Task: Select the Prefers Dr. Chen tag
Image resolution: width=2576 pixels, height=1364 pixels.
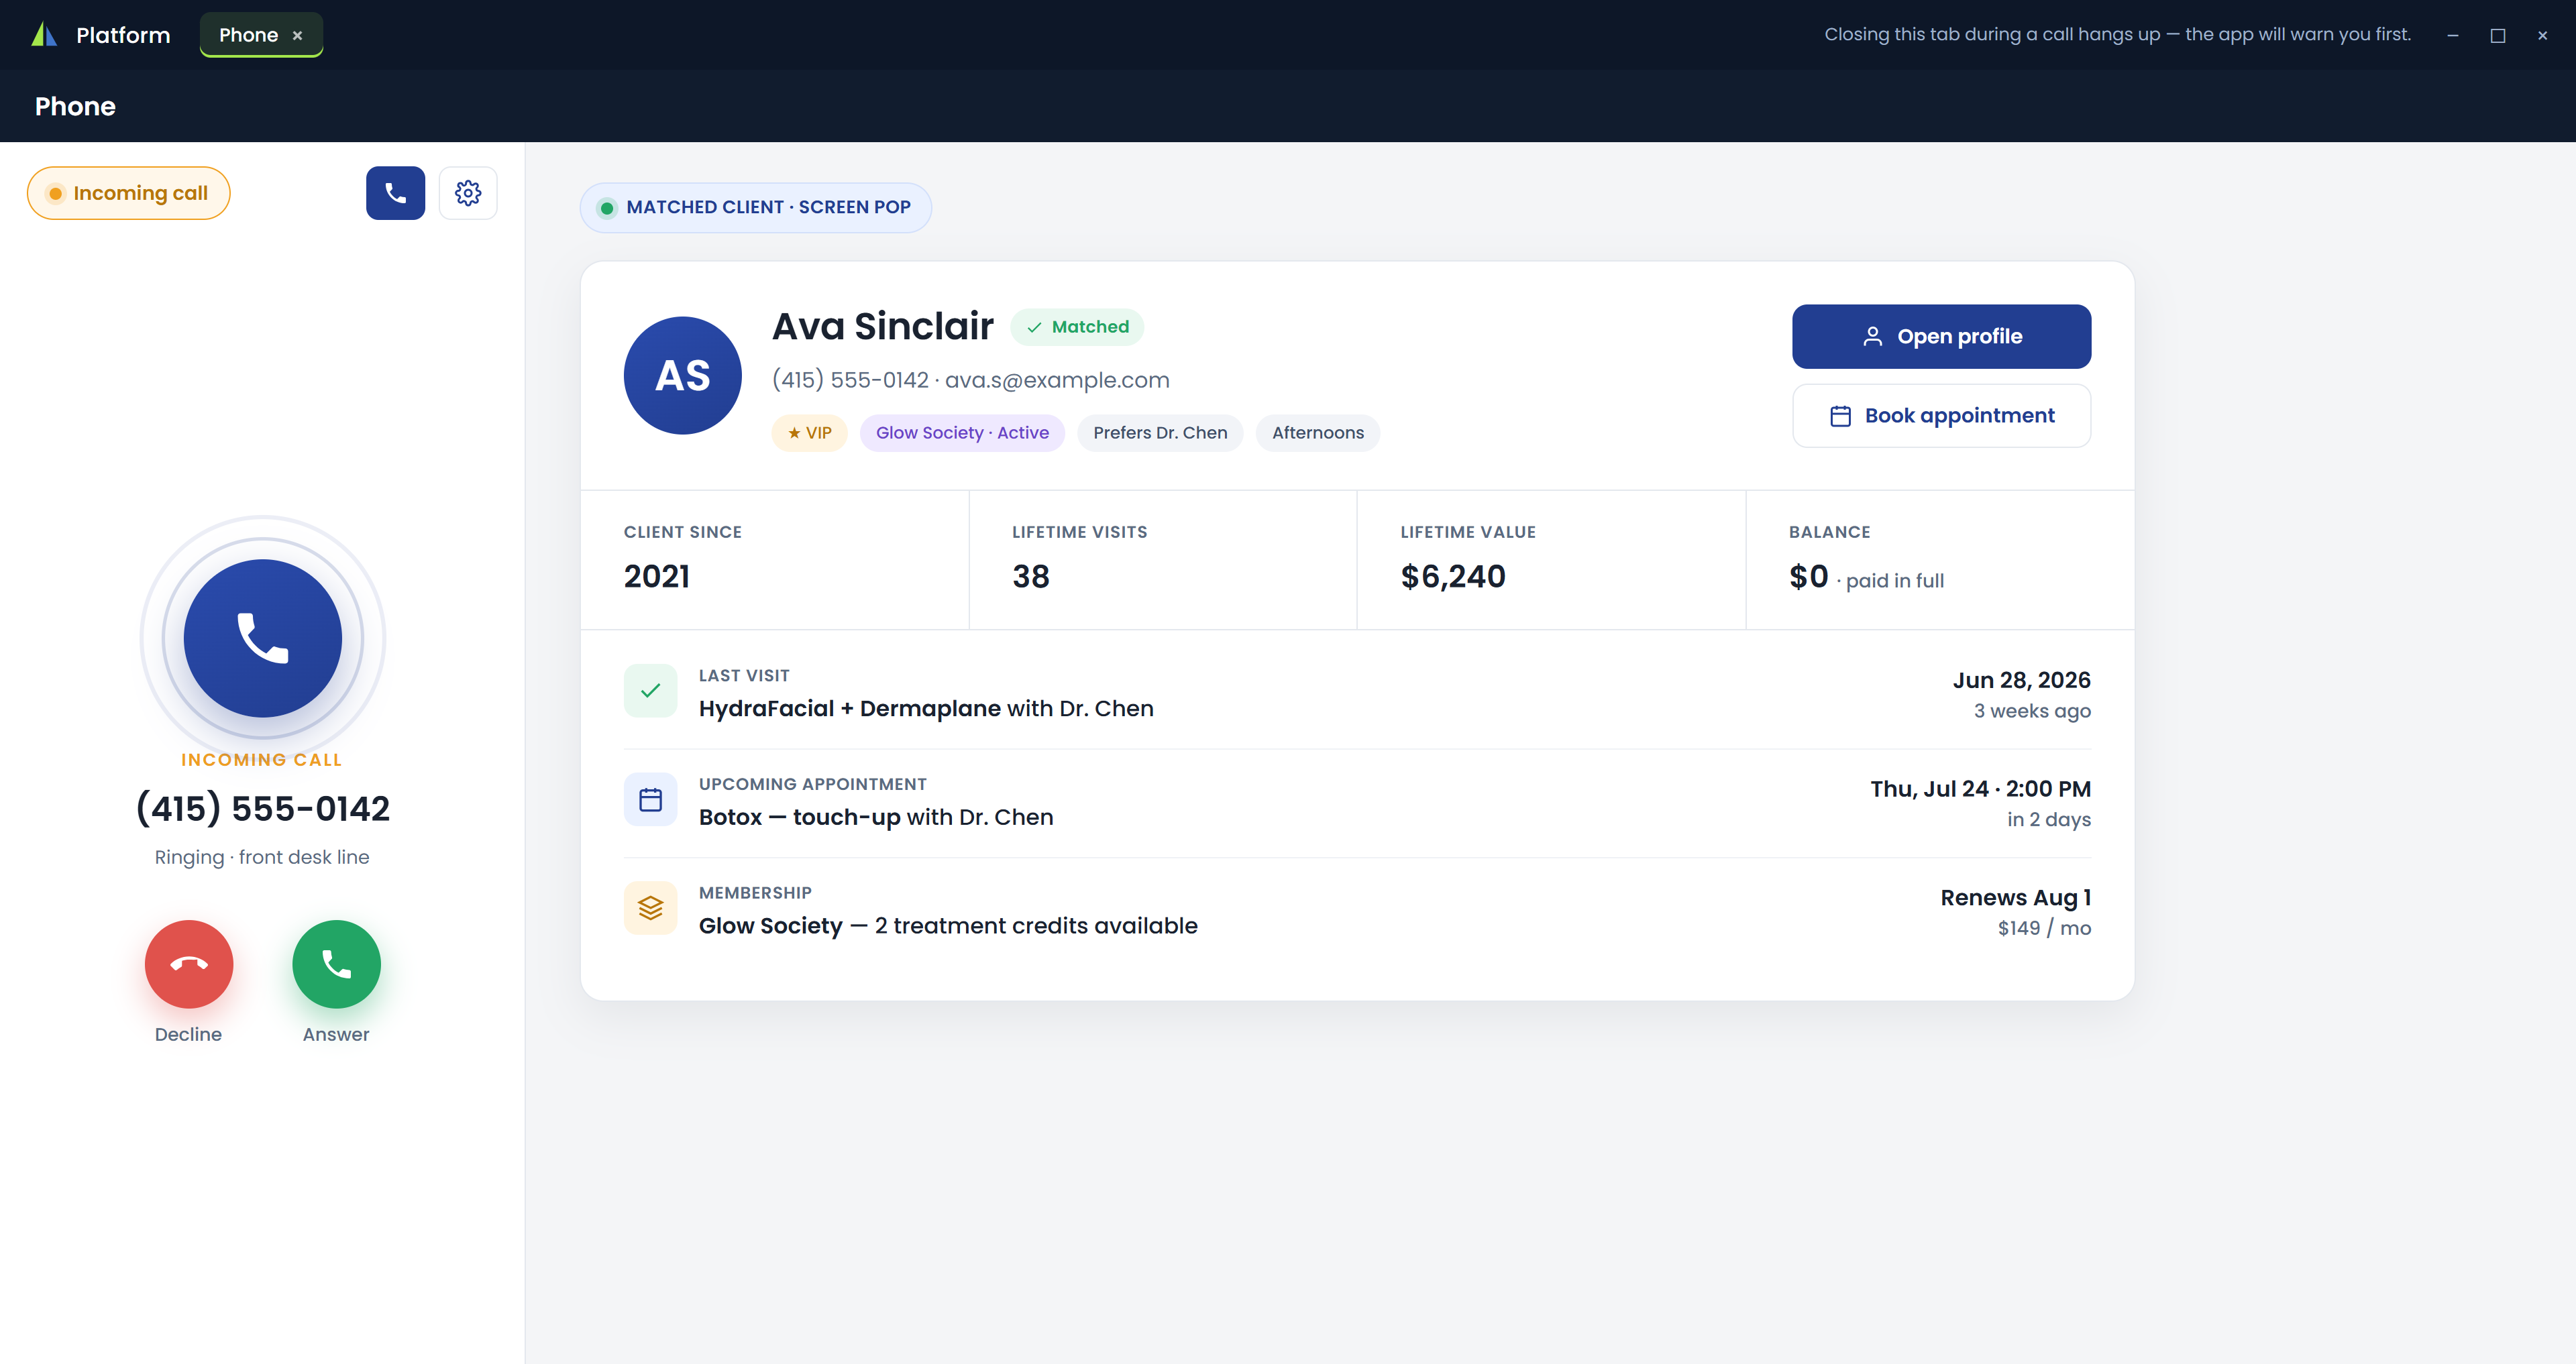Action: pyautogui.click(x=1160, y=433)
